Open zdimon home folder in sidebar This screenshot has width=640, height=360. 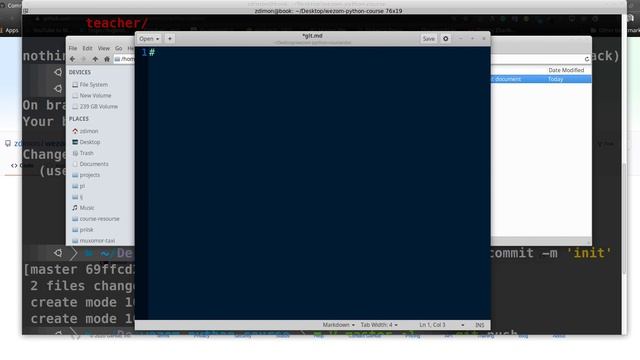click(x=89, y=131)
